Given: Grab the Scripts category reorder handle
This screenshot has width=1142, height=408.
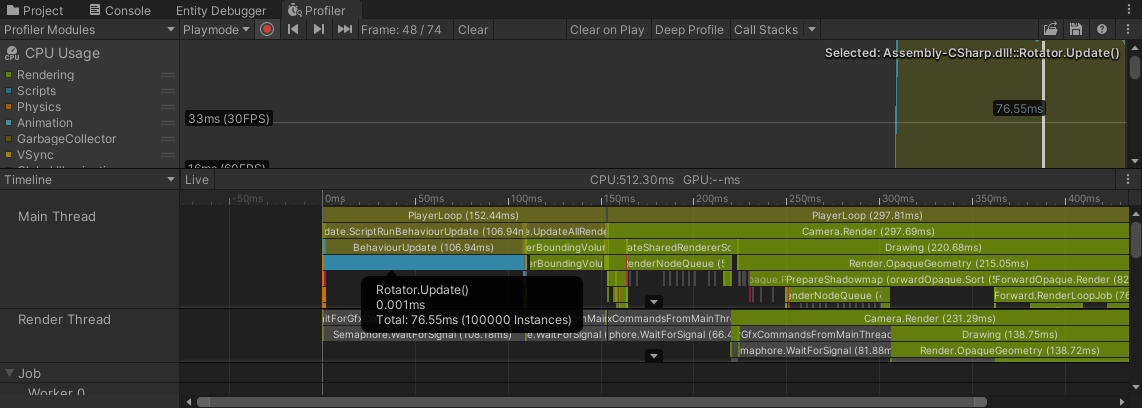Looking at the screenshot, I should pos(168,91).
